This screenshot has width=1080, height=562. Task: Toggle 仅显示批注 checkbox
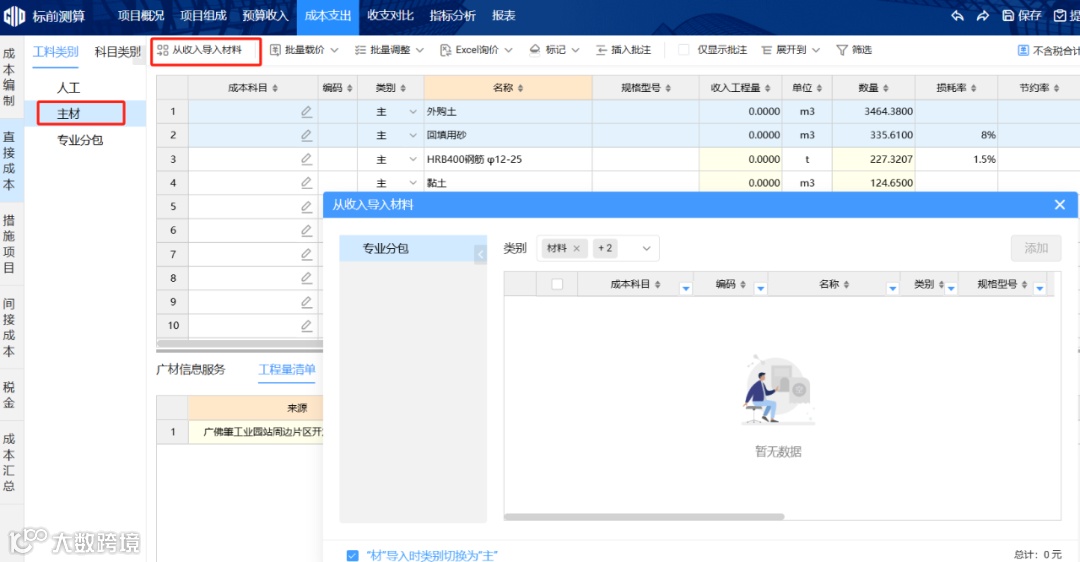click(683, 50)
